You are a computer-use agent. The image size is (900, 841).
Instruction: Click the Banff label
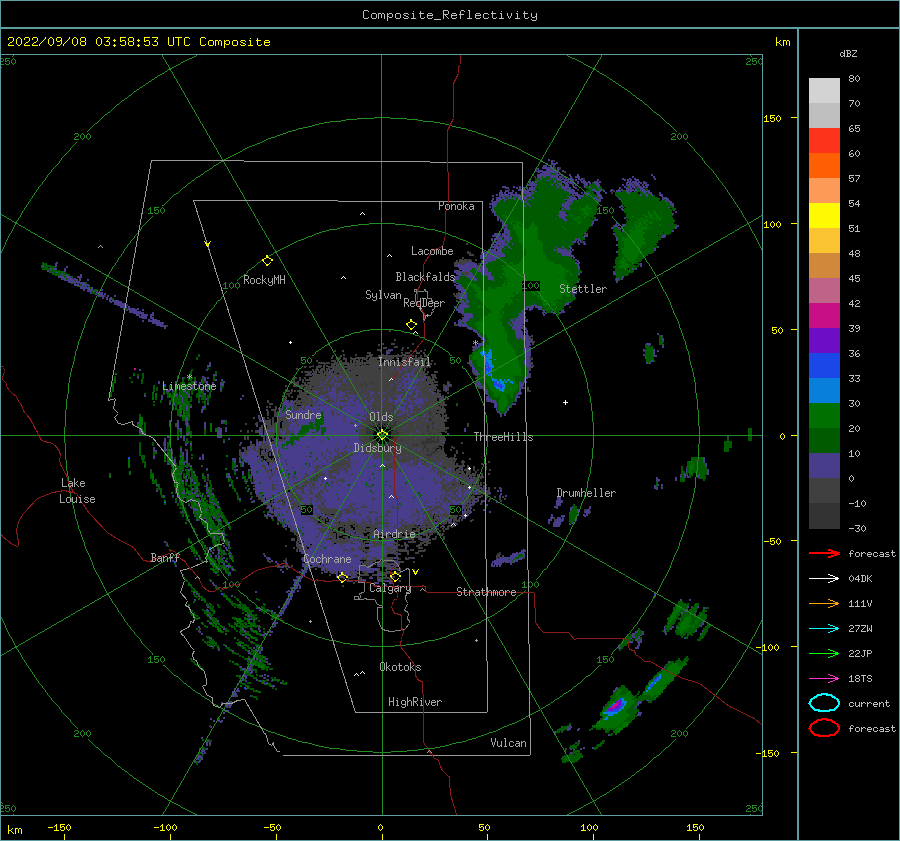[165, 557]
